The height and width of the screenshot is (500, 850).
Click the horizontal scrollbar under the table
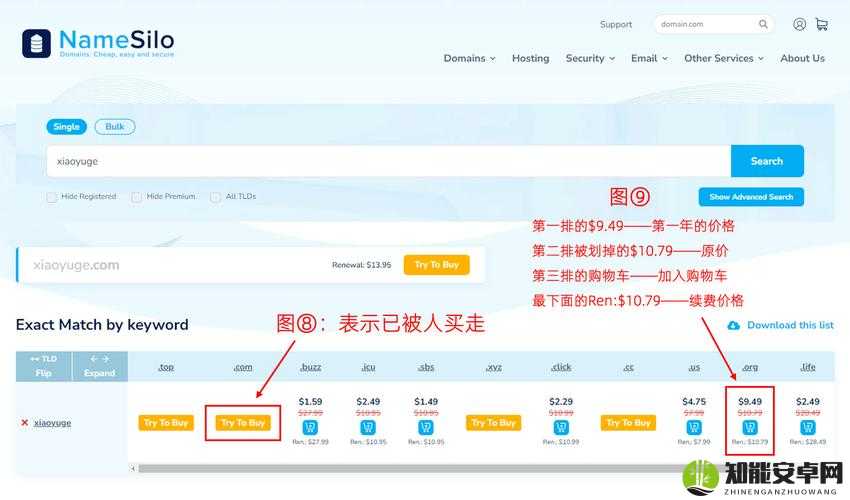click(x=412, y=469)
